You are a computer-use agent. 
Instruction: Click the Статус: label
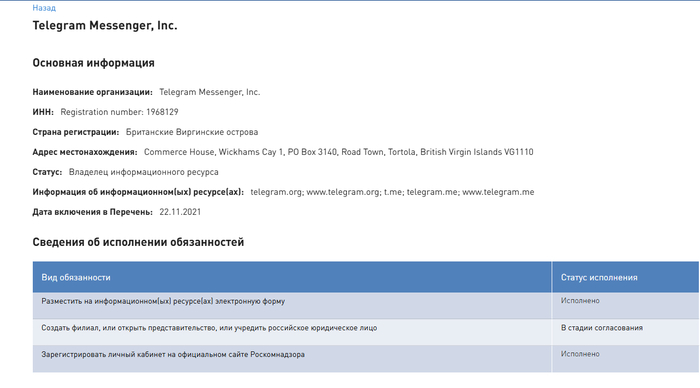pos(47,172)
